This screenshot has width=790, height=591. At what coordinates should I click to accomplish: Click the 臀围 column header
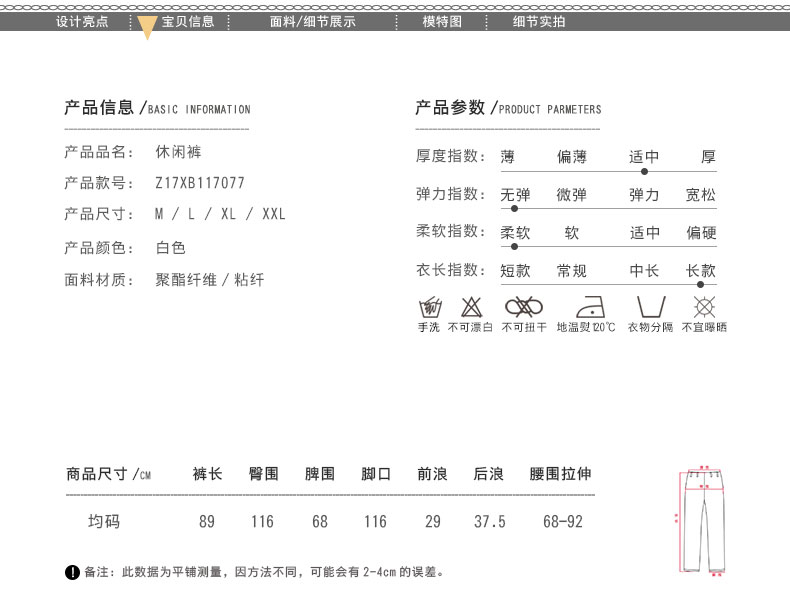tap(264, 474)
